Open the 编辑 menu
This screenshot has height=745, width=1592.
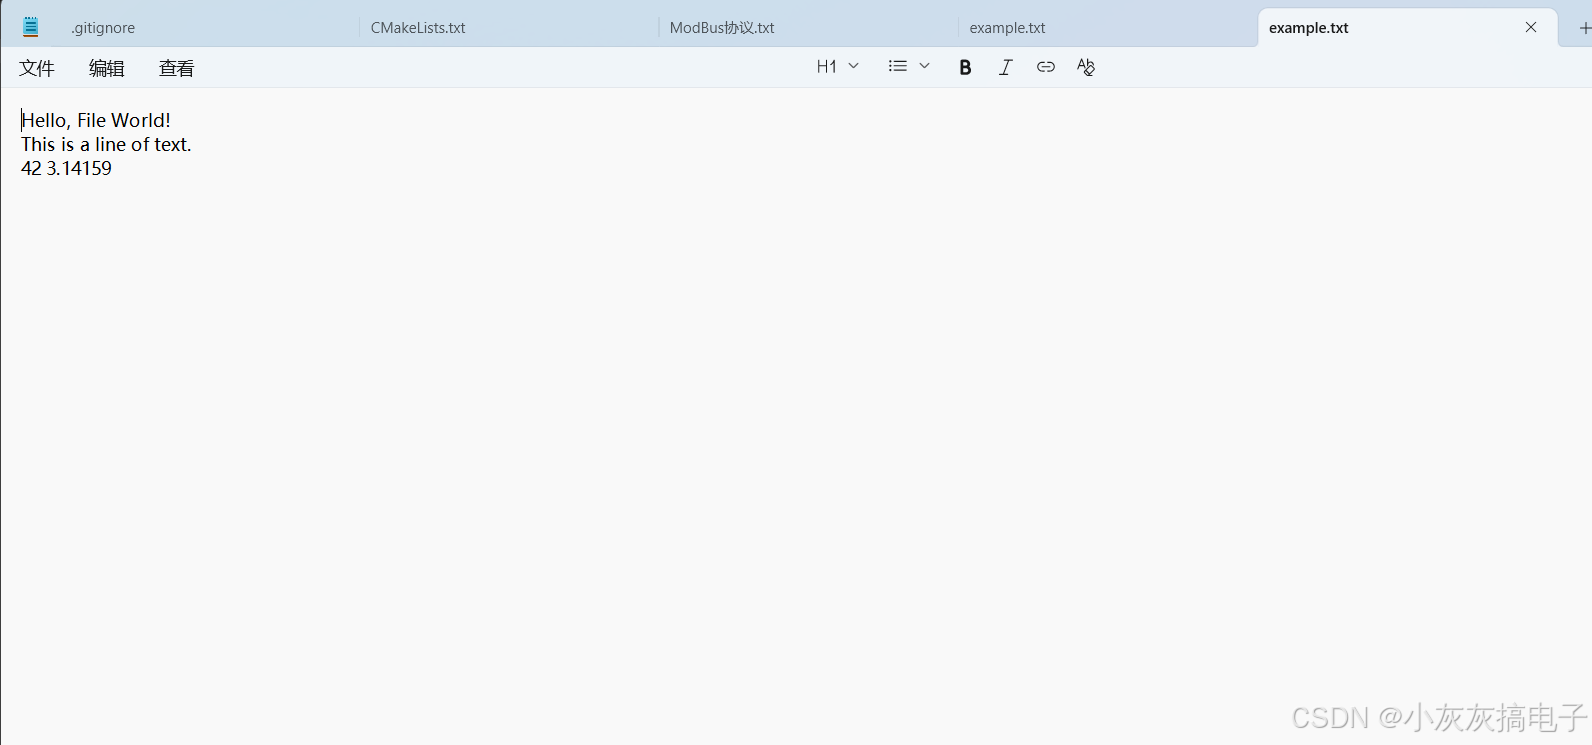pyautogui.click(x=107, y=68)
